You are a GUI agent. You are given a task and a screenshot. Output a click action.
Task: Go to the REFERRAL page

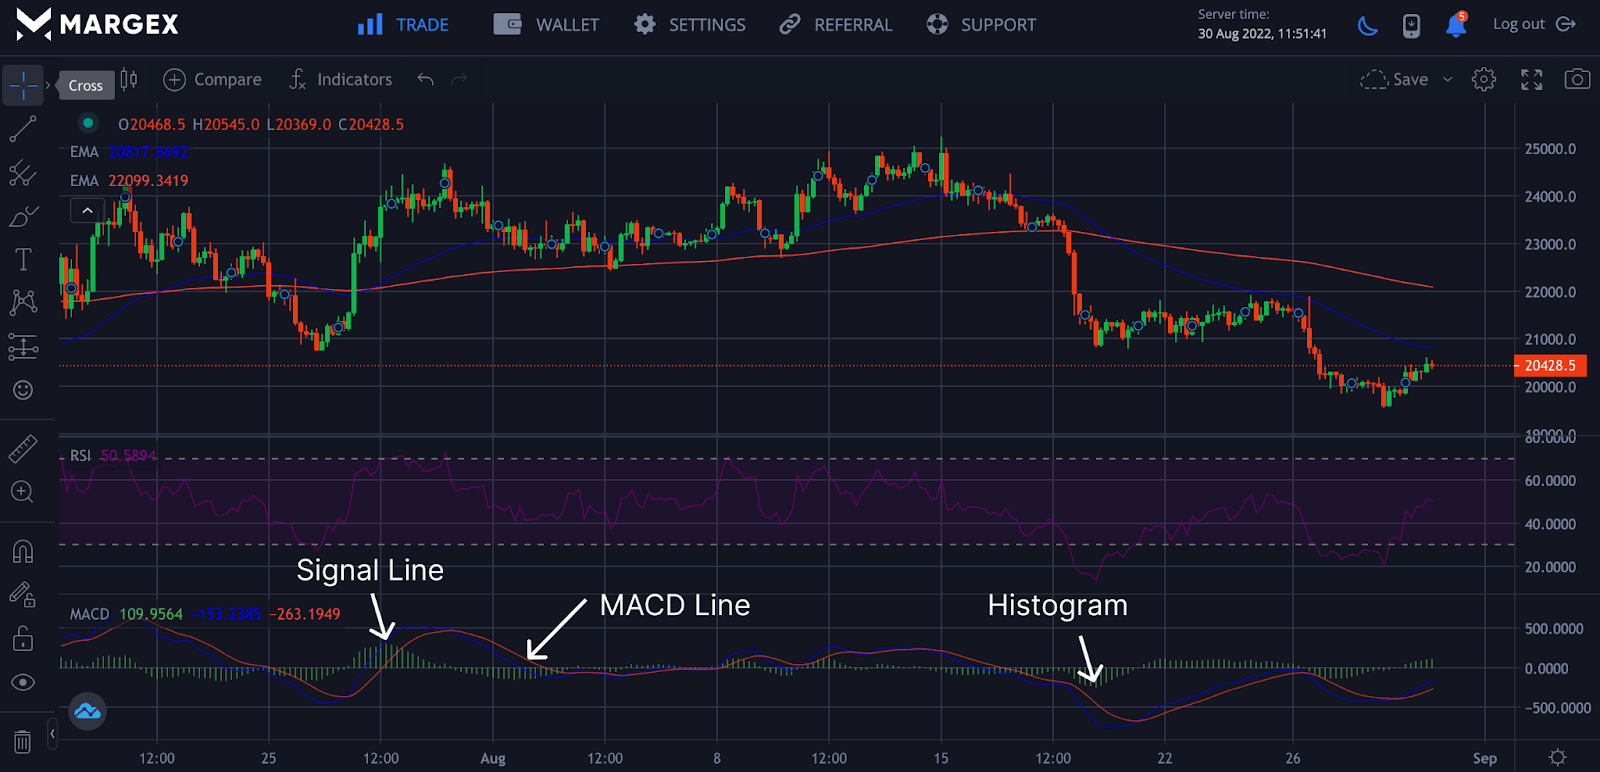pos(836,25)
